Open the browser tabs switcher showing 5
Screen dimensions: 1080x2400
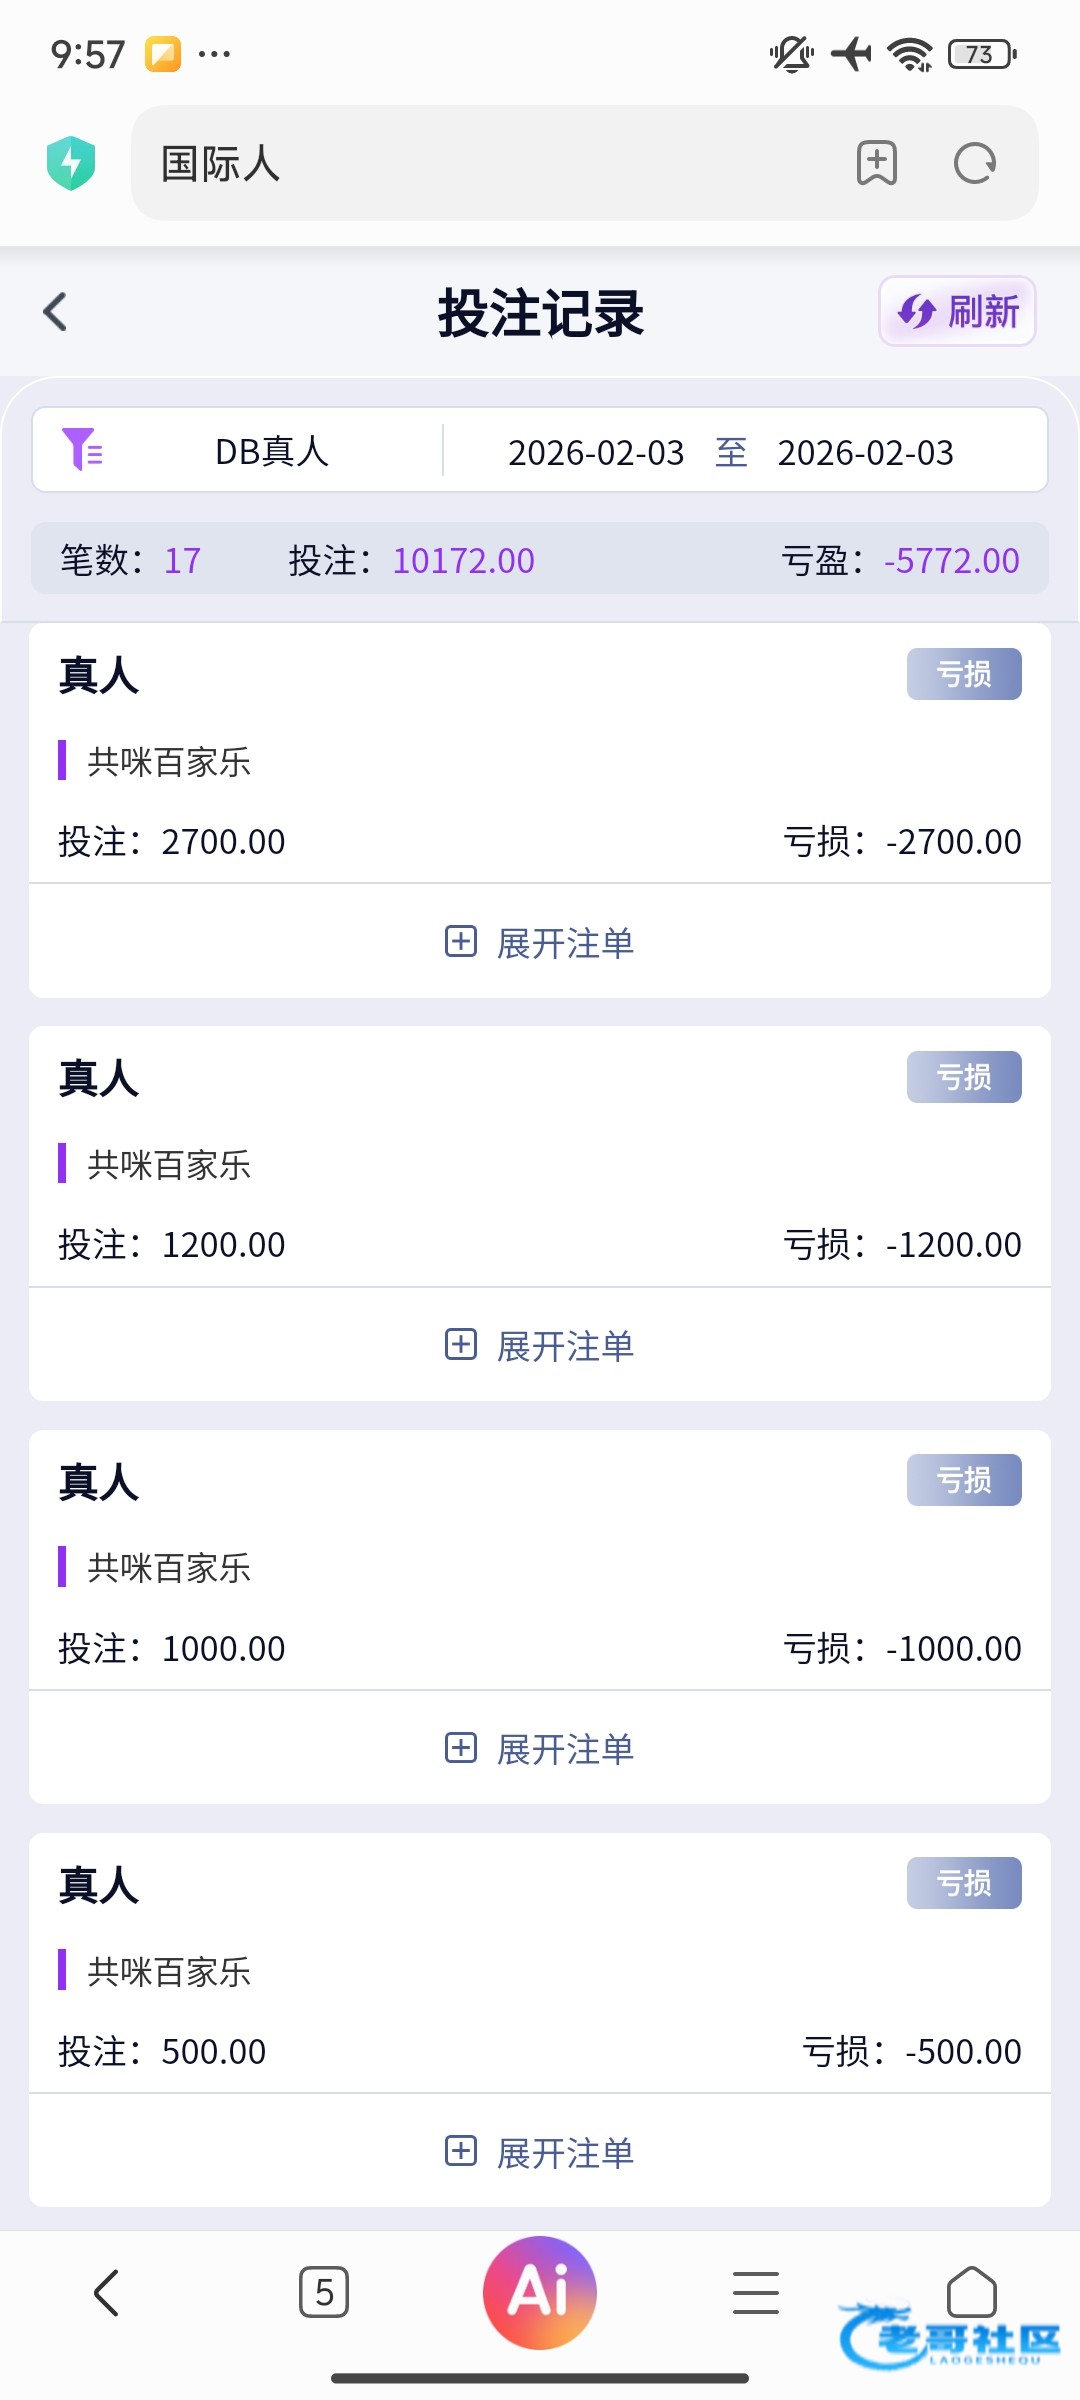(324, 2292)
